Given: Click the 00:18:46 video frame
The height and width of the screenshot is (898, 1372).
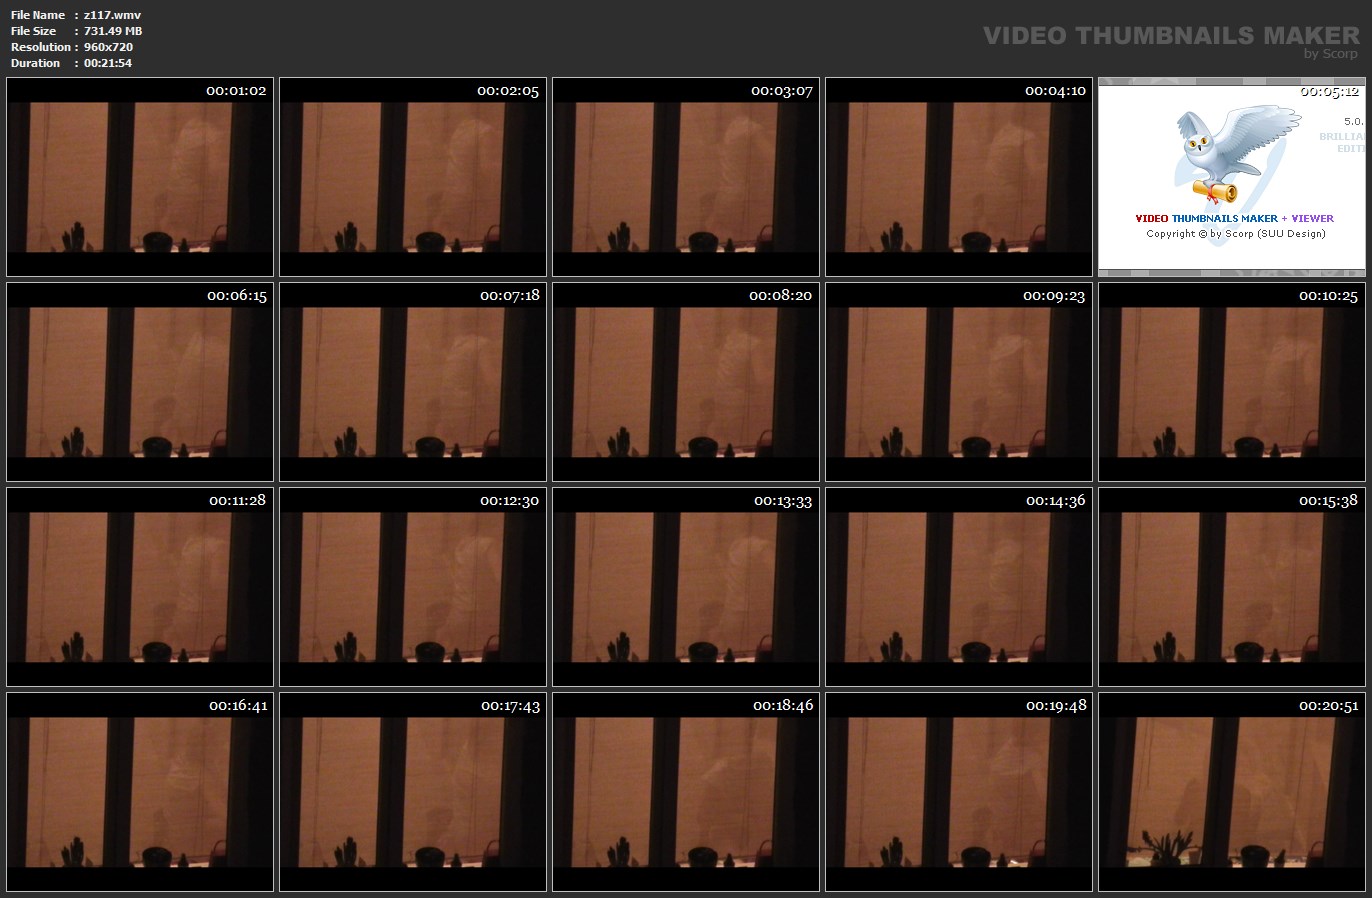Looking at the screenshot, I should pyautogui.click(x=686, y=792).
